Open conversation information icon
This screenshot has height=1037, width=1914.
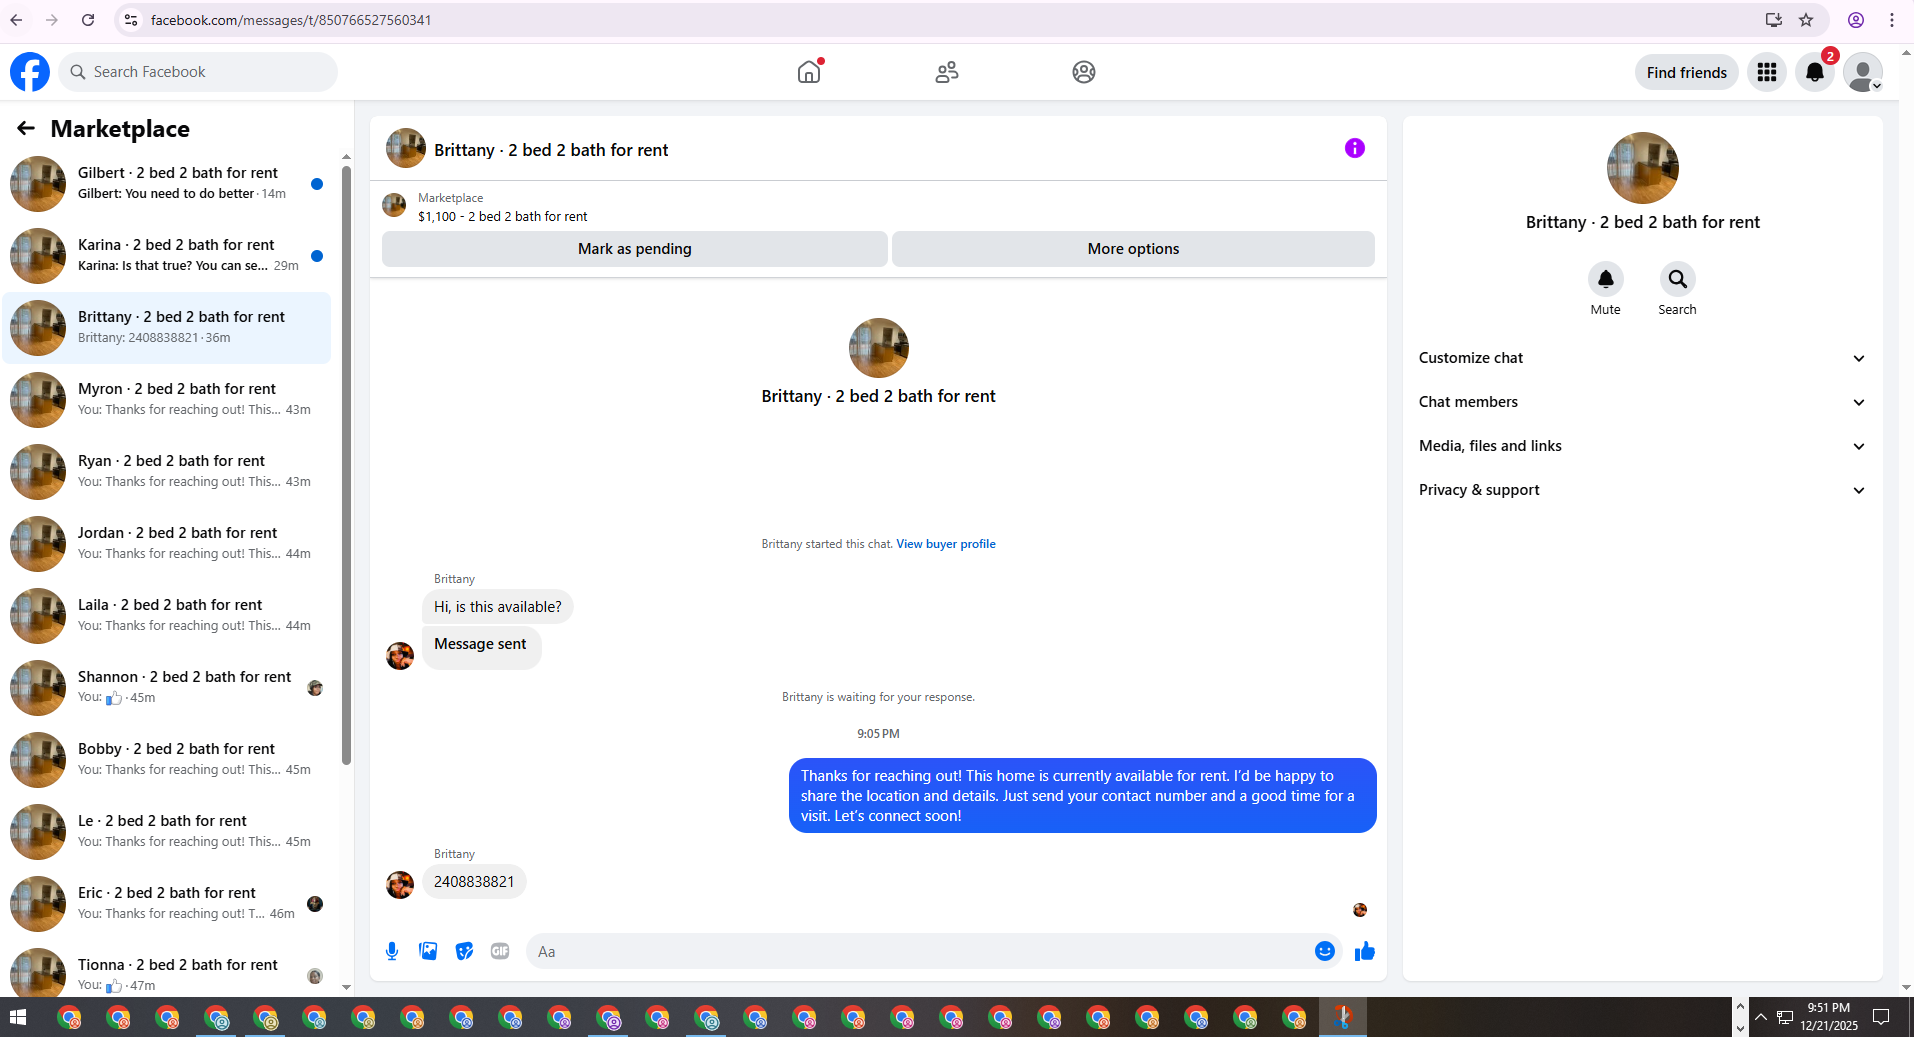click(x=1355, y=148)
